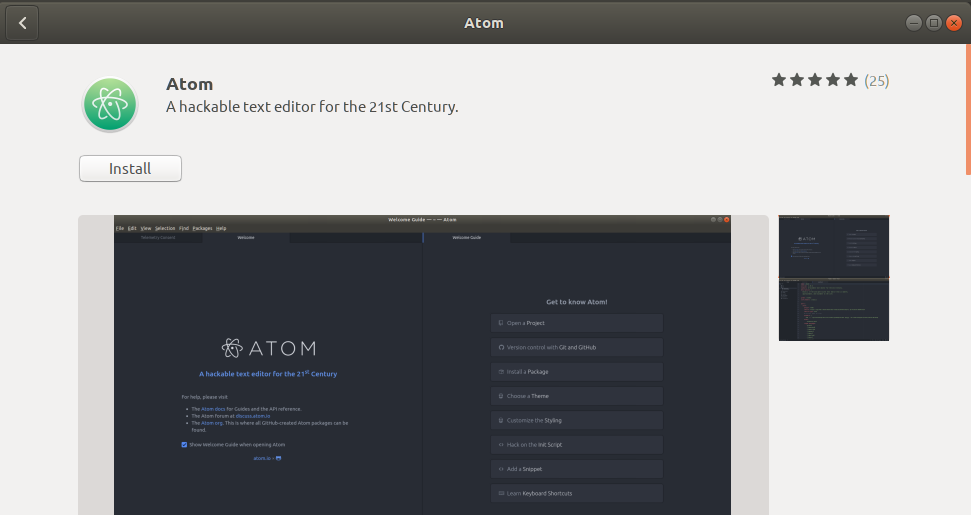Click the green Atom application icon
Screen dimensions: 971x515
pyautogui.click(x=110, y=104)
